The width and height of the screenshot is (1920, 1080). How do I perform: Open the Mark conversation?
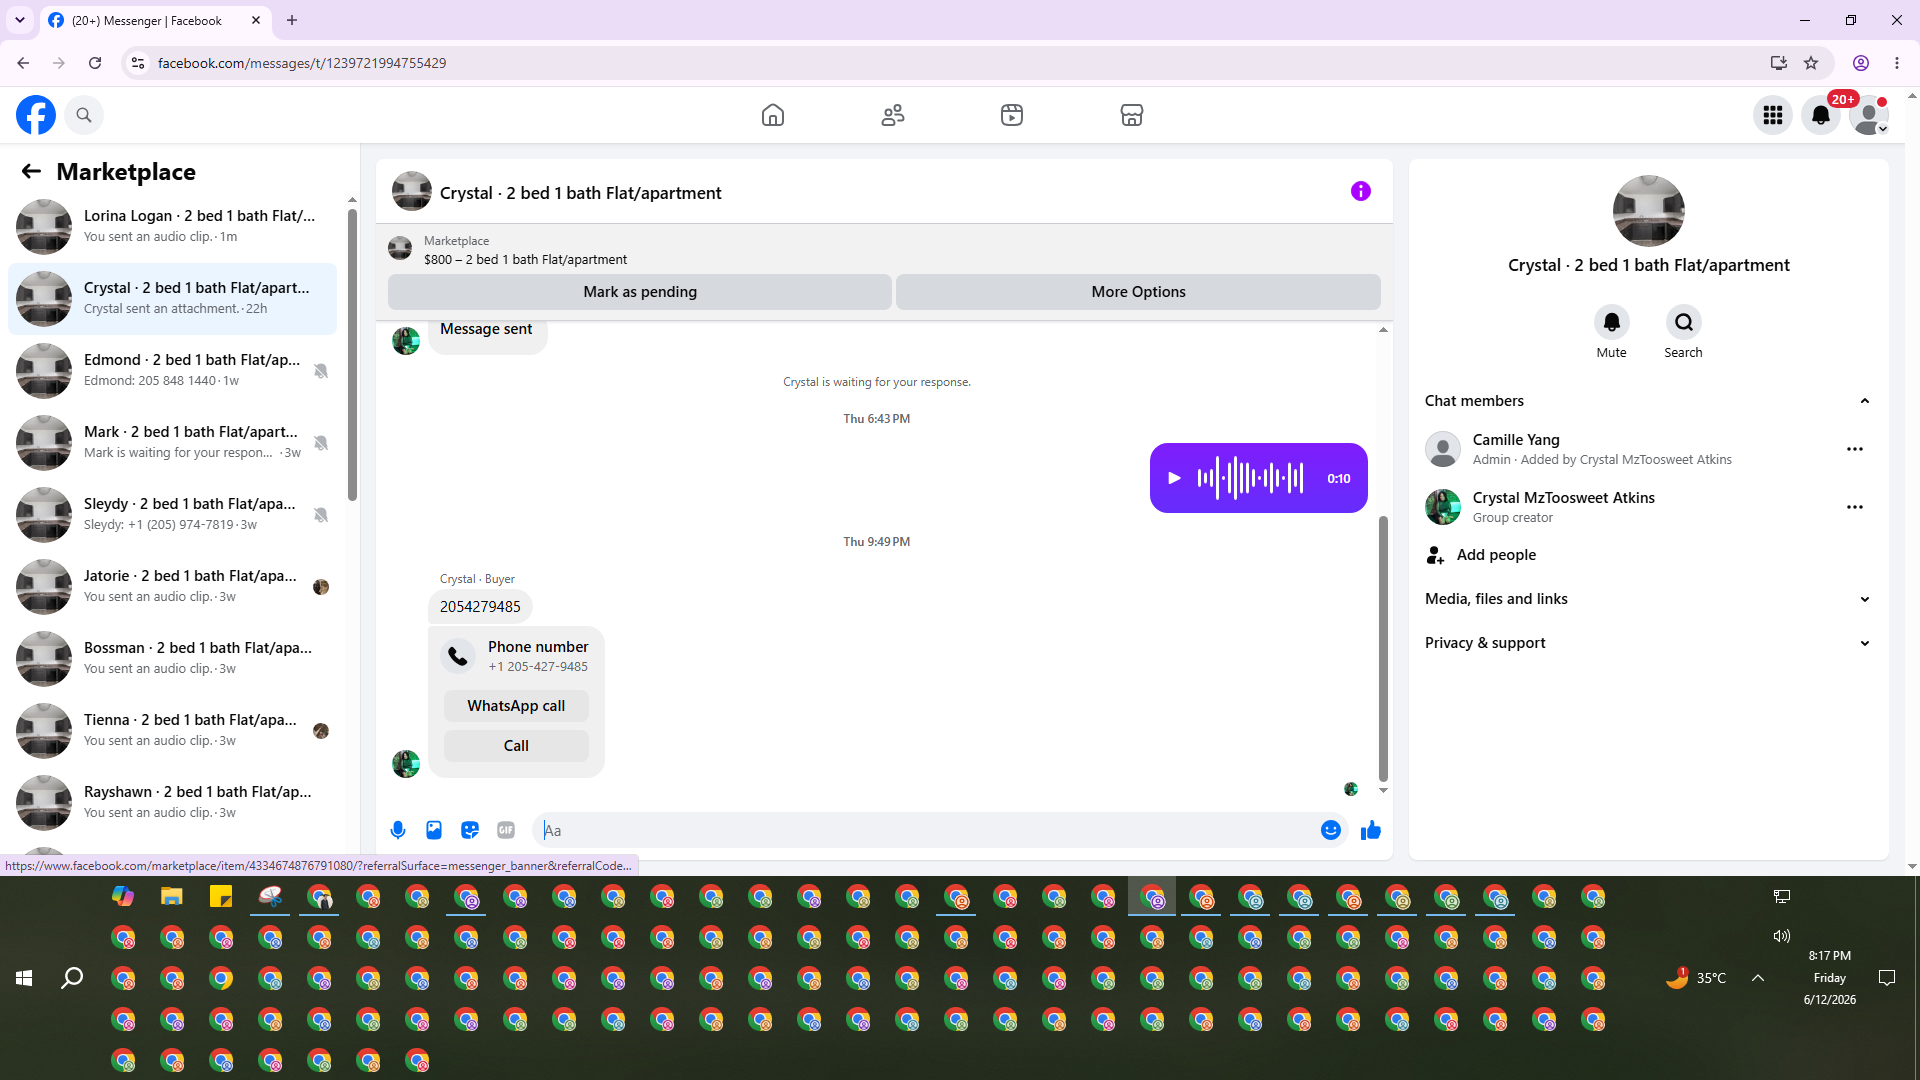[x=172, y=442]
